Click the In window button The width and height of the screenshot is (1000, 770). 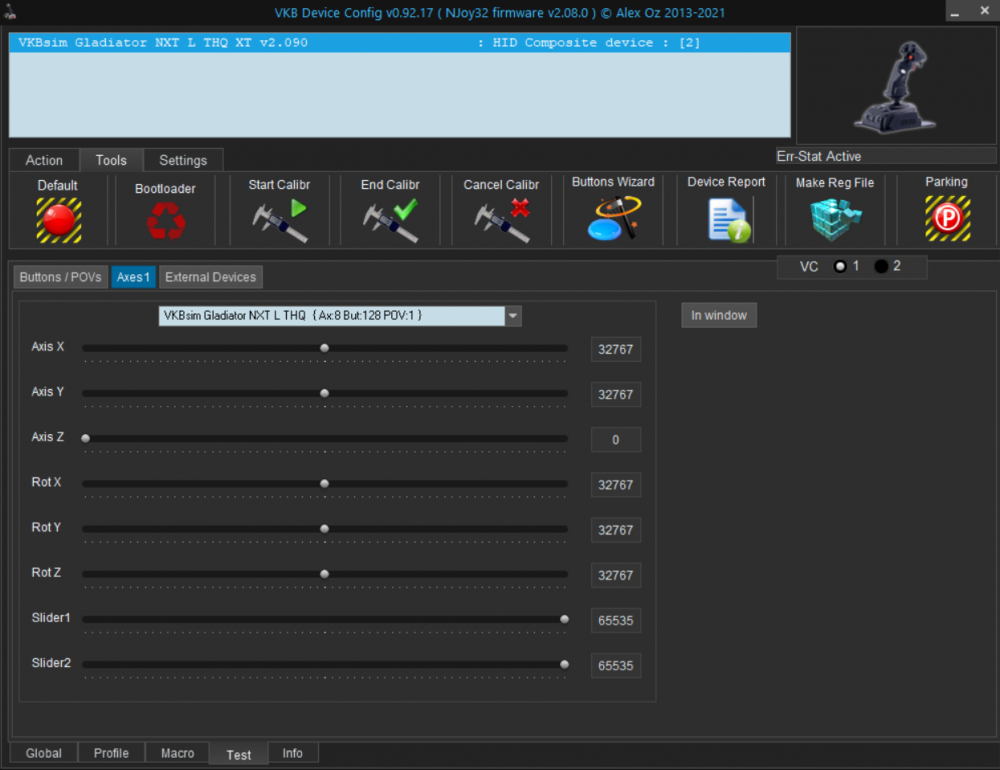[x=719, y=315]
